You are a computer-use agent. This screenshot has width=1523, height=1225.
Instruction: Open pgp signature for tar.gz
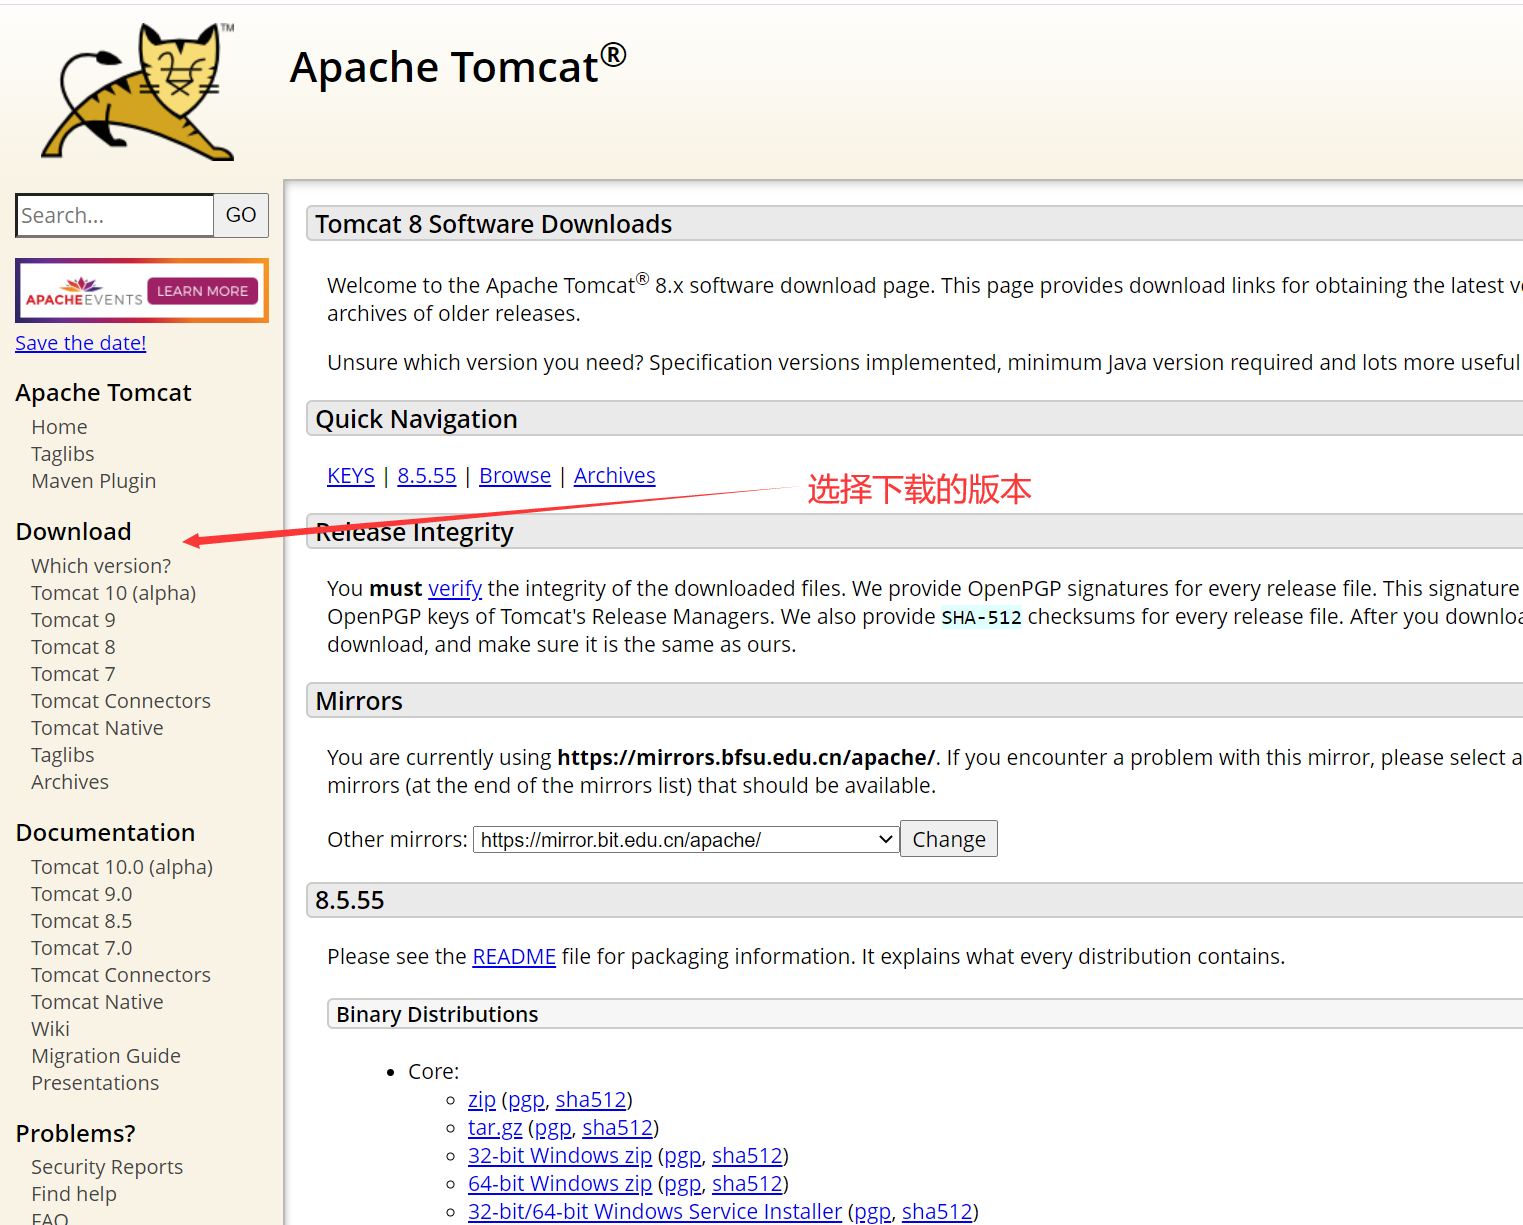[x=553, y=1128]
